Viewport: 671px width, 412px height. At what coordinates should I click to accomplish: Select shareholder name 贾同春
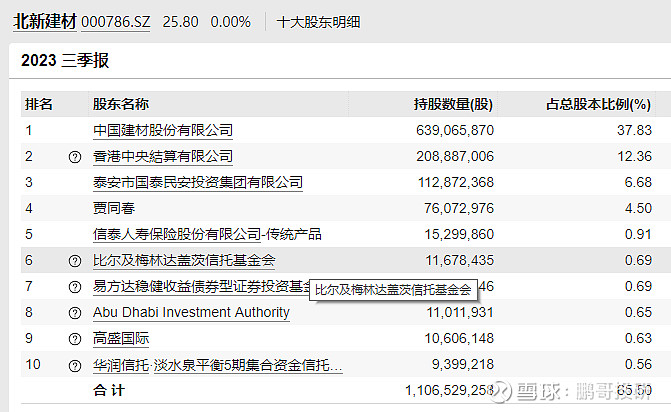coord(114,208)
